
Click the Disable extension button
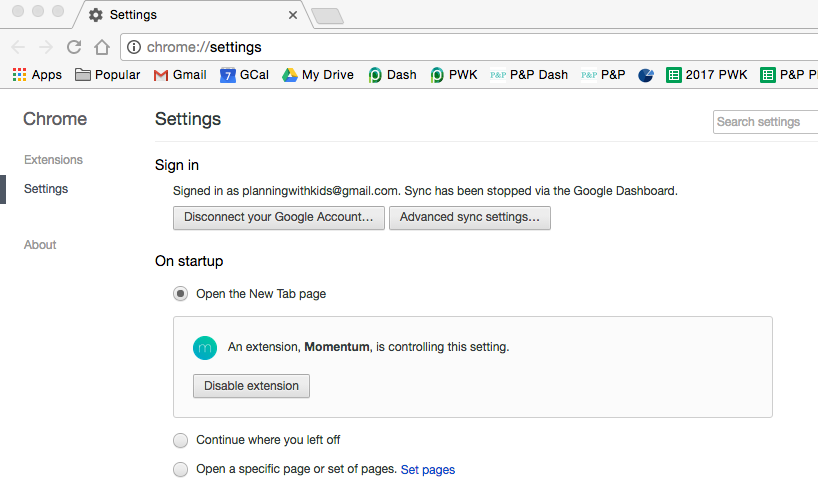[x=251, y=386]
